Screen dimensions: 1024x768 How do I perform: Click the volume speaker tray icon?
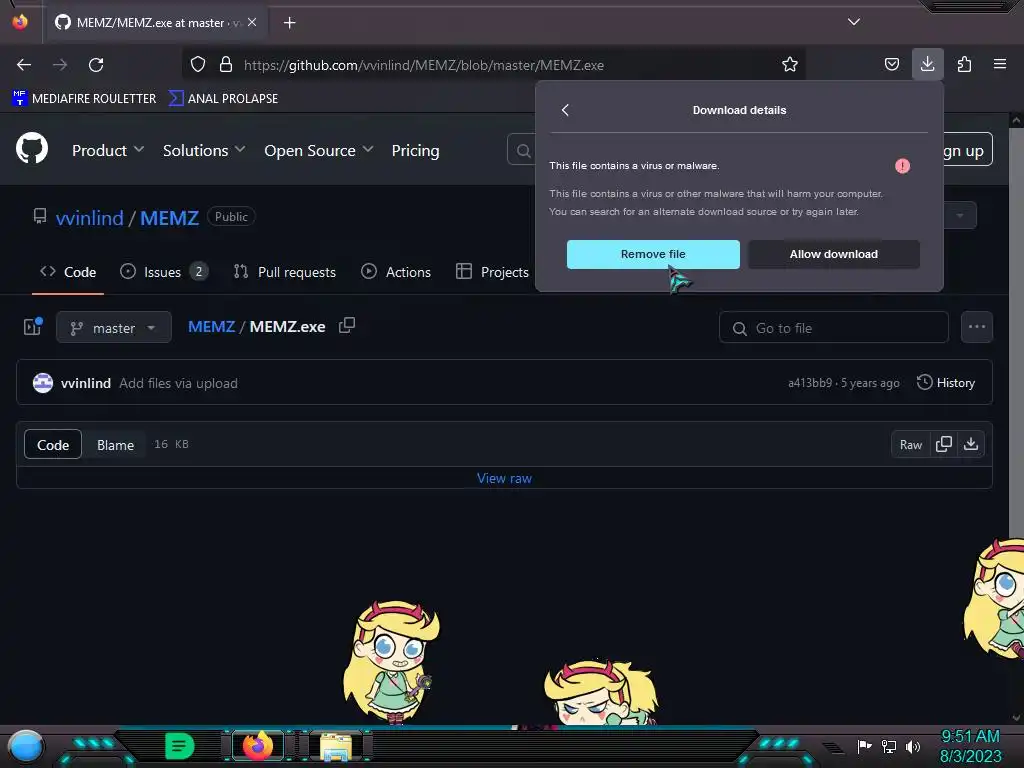point(913,746)
